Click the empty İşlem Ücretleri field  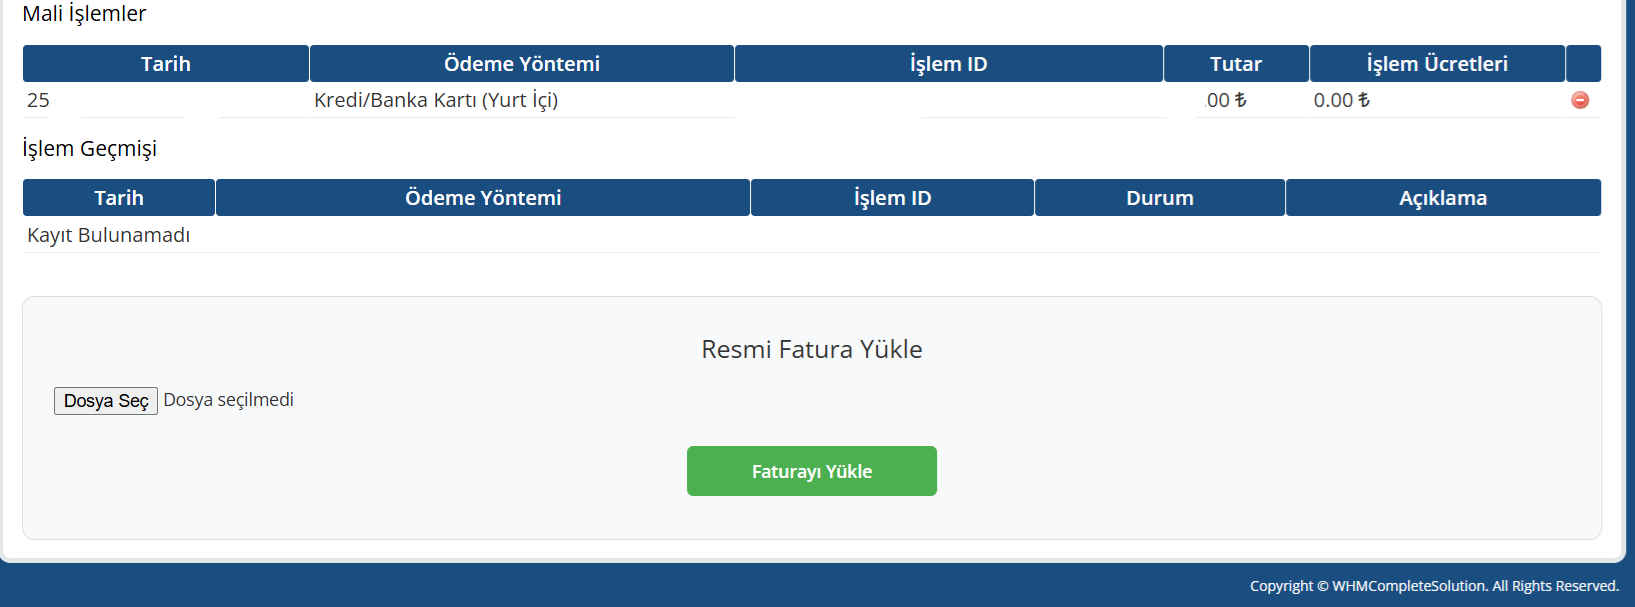pyautogui.click(x=1460, y=100)
